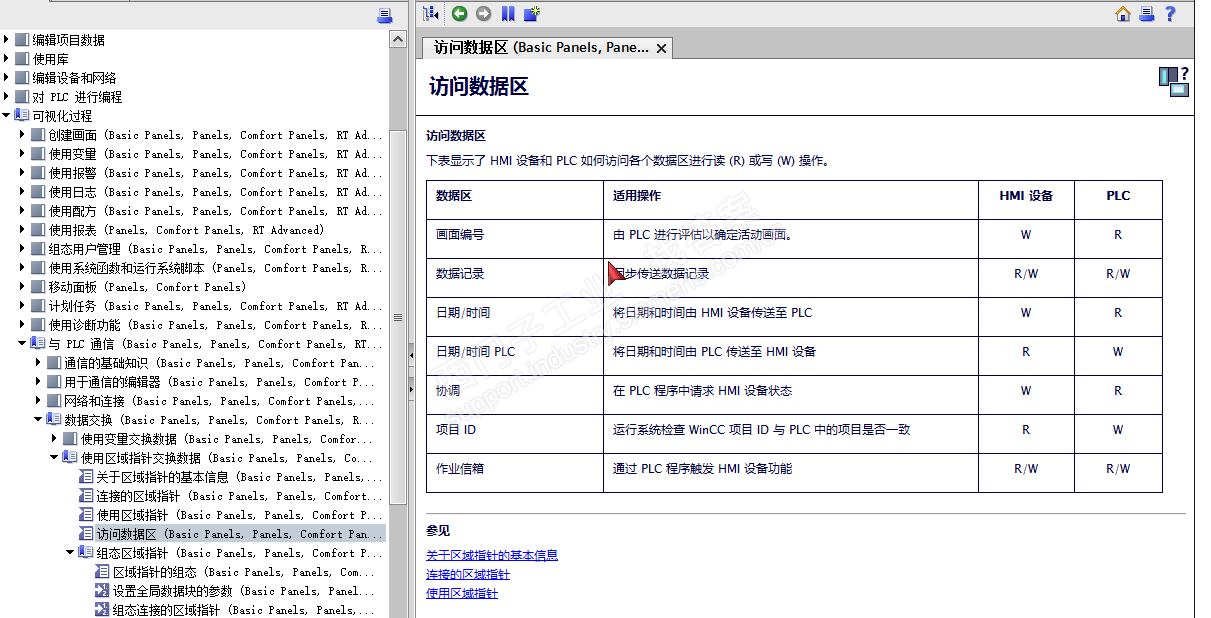Select the highlighted 访问数据区 tree page

click(x=239, y=534)
